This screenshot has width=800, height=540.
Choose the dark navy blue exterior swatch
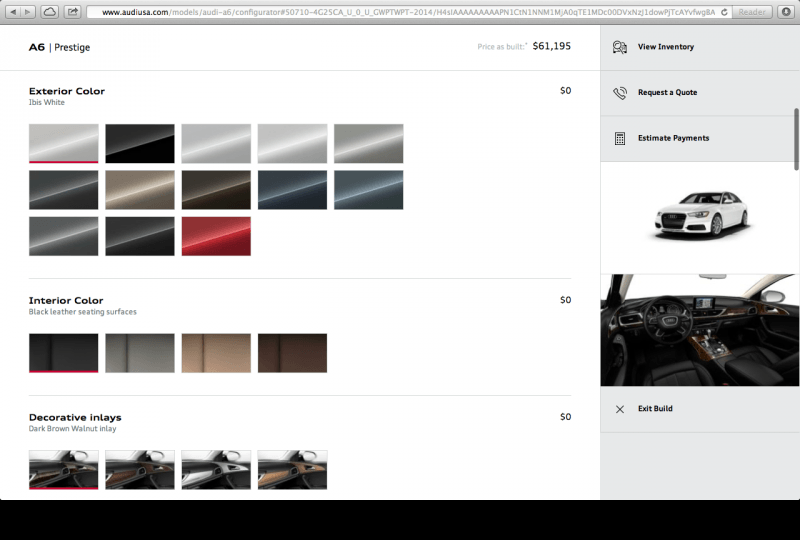click(292, 190)
